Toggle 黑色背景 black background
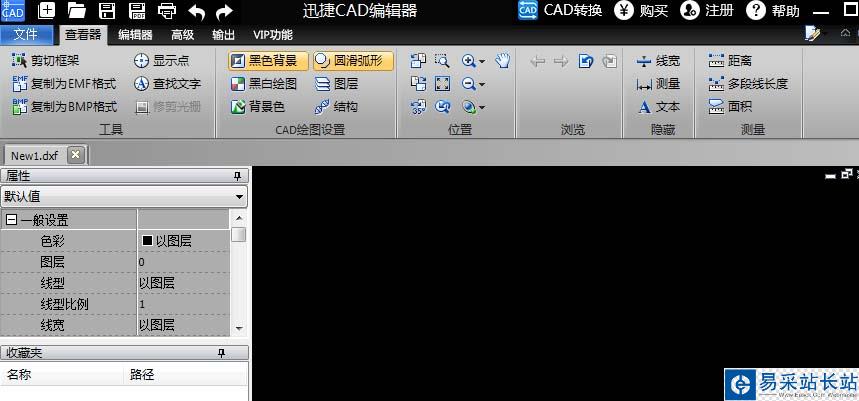 click(x=268, y=61)
